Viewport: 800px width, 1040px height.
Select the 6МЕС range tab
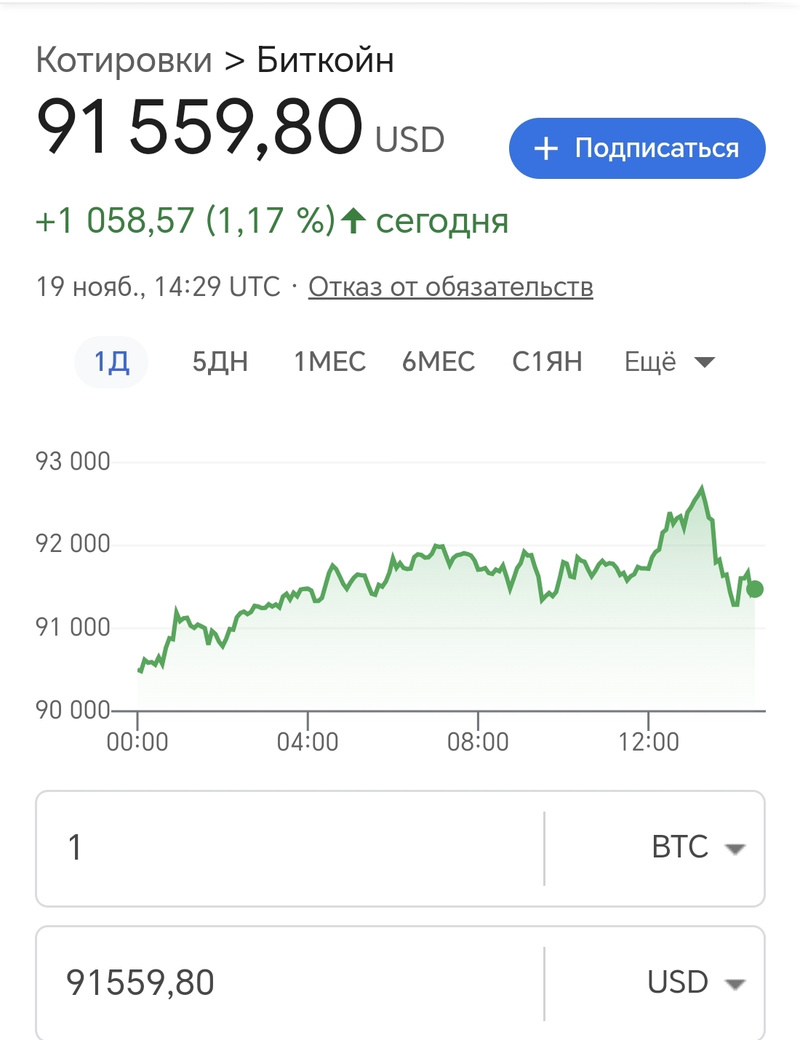[x=438, y=362]
